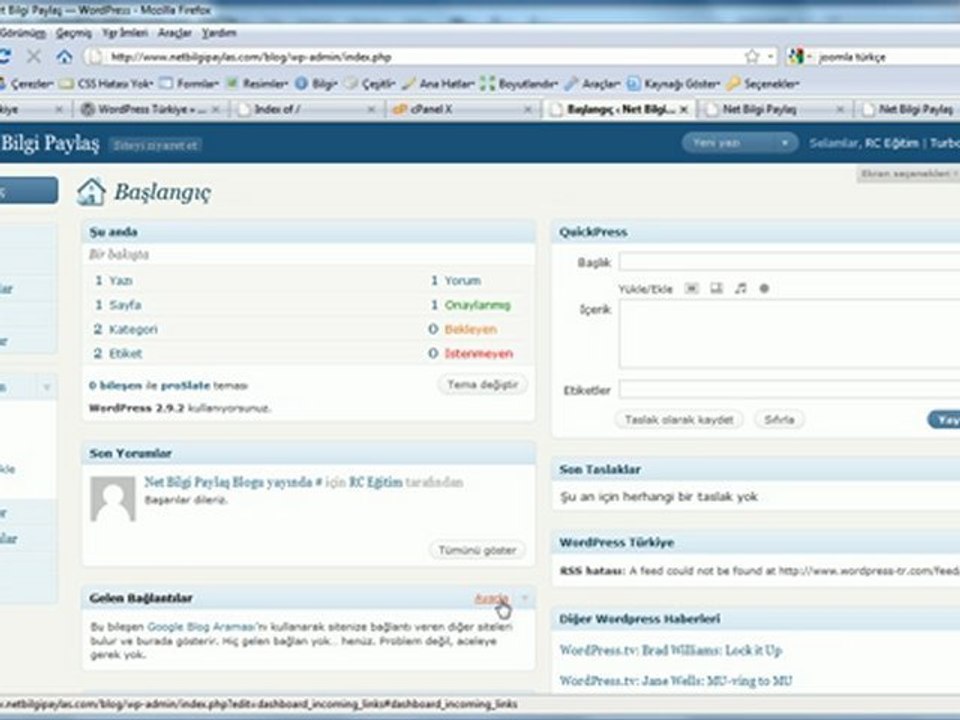Collapse the sidebar menu section arrow

point(47,387)
